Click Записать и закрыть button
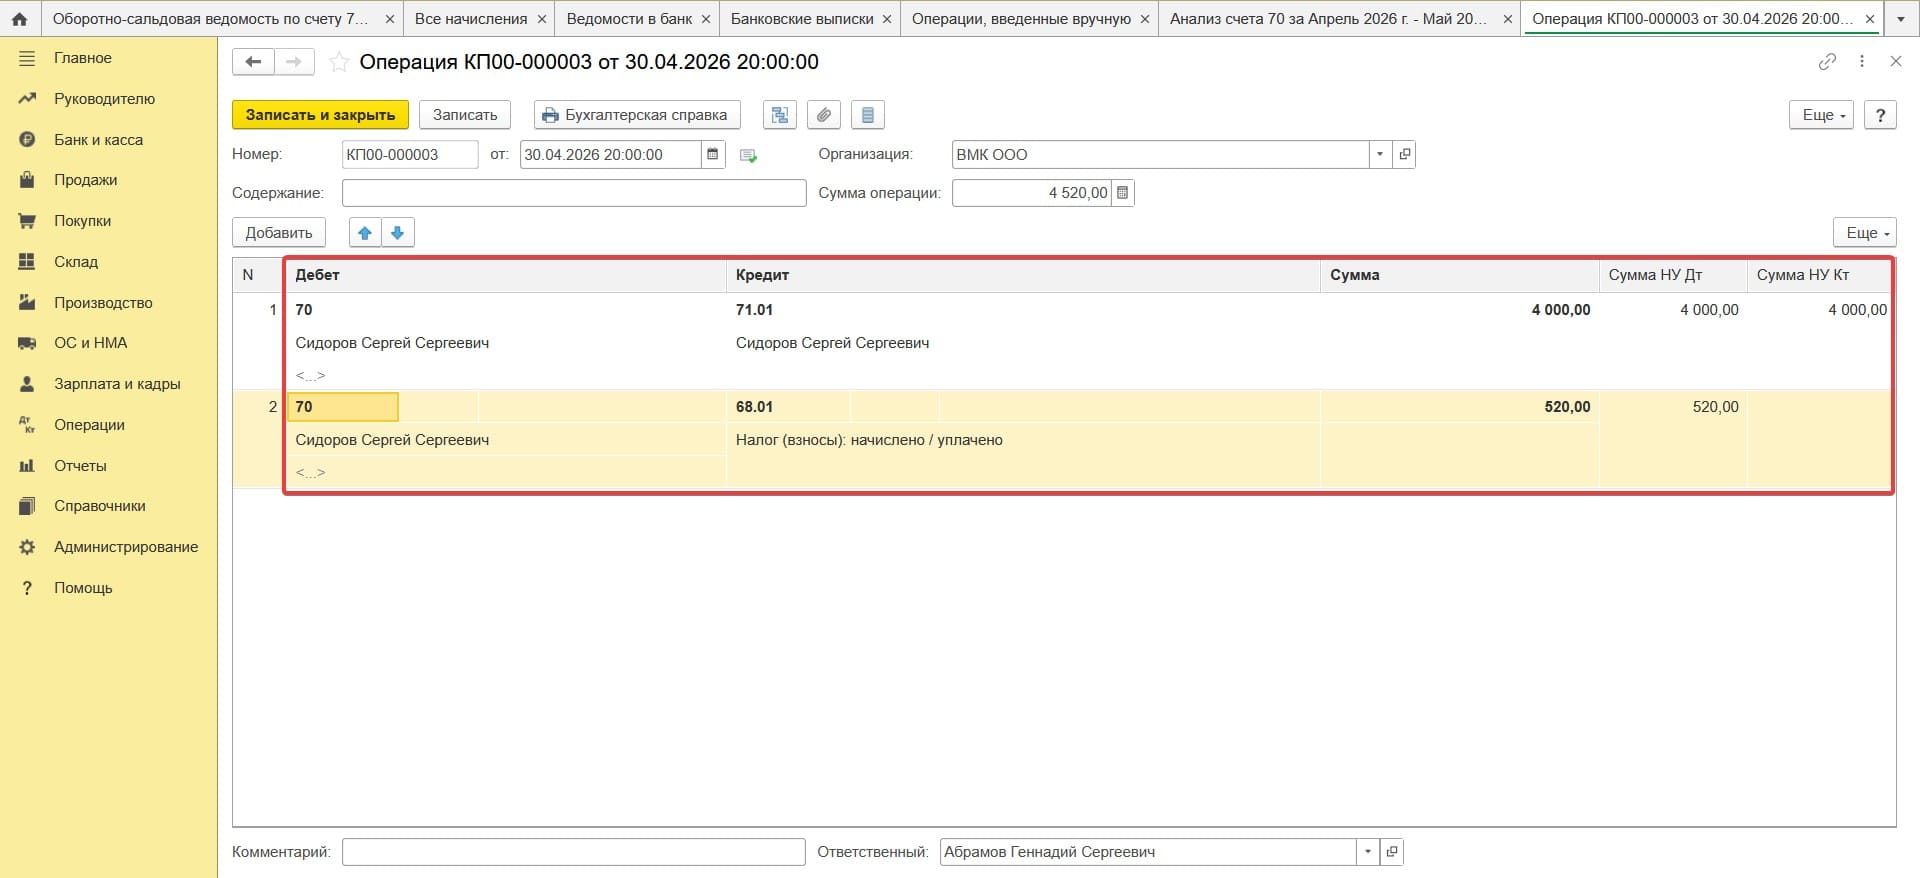 tap(320, 115)
